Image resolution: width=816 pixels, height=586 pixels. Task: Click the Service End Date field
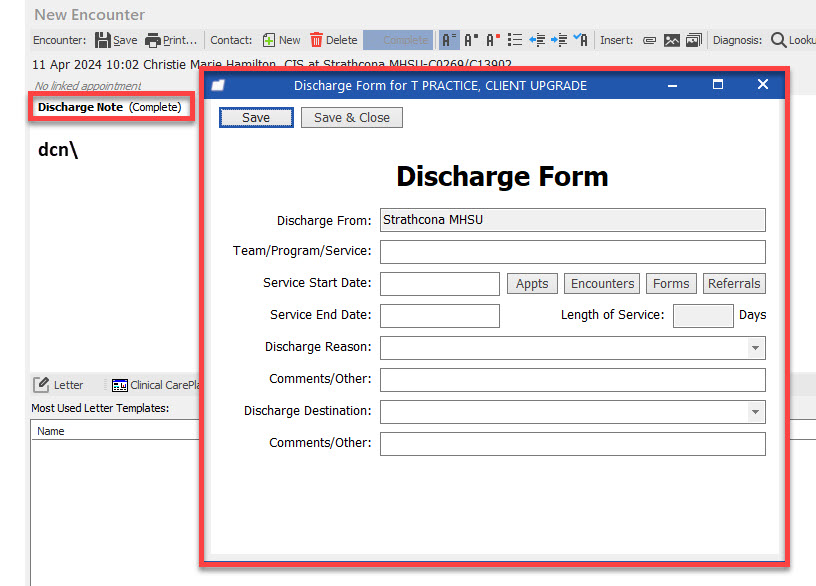click(439, 316)
